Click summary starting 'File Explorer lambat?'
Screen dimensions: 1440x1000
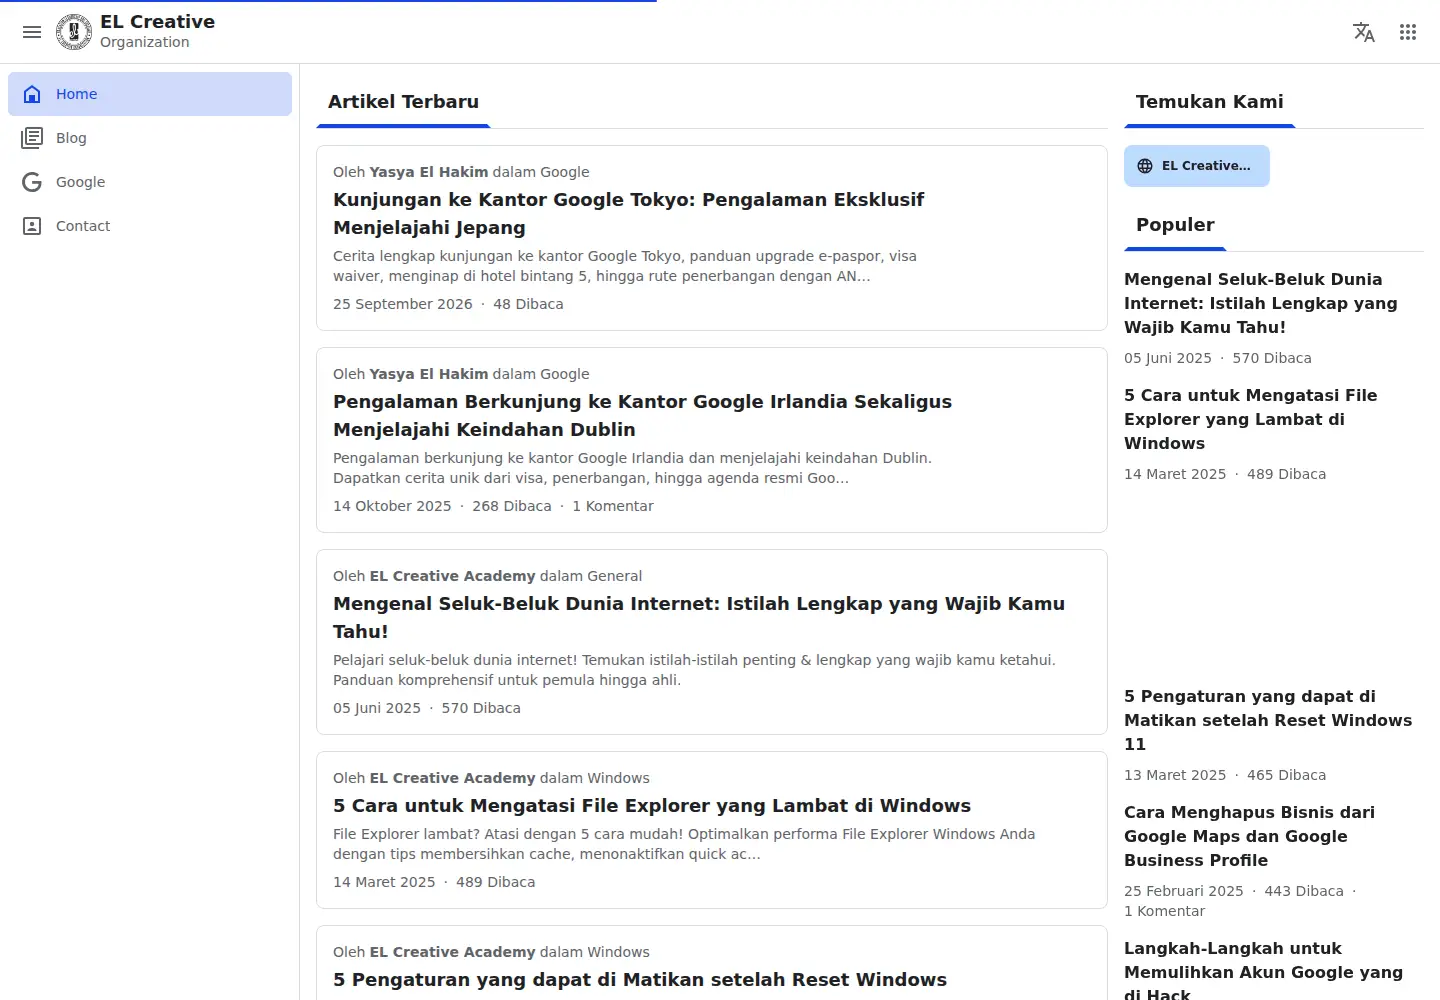tap(684, 844)
